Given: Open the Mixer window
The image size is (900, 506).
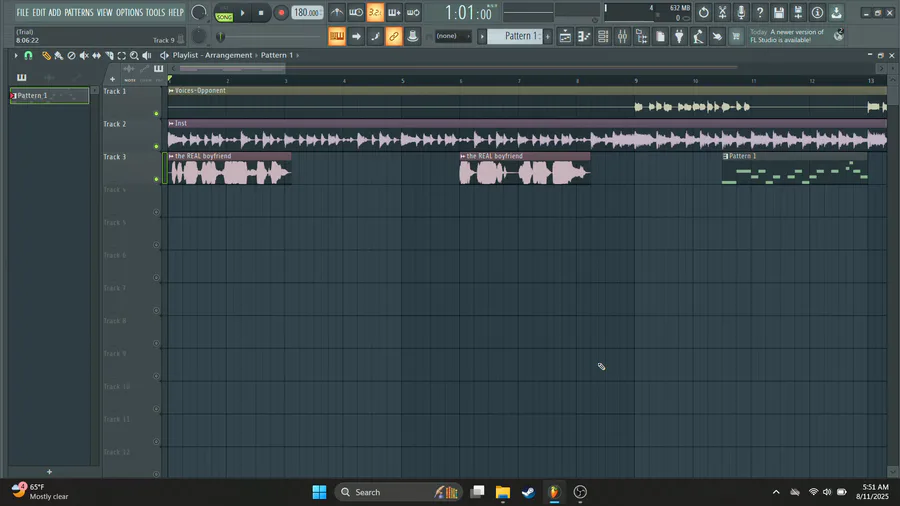Looking at the screenshot, I should pos(622,37).
